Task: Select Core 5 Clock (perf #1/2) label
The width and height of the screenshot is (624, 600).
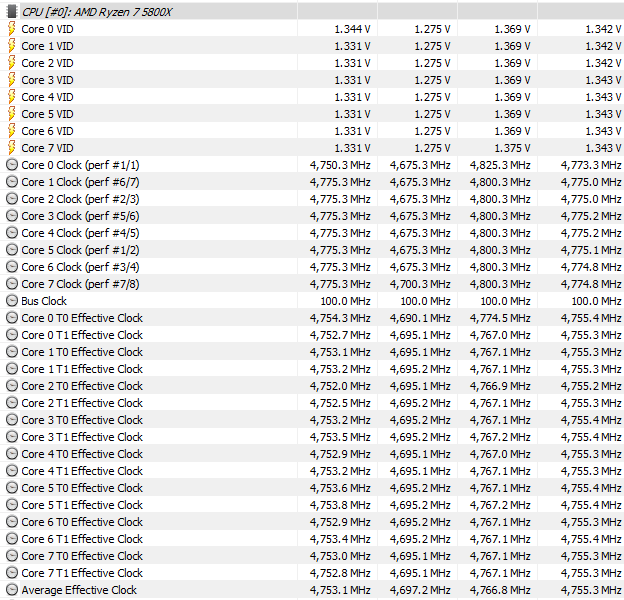Action: coord(80,250)
